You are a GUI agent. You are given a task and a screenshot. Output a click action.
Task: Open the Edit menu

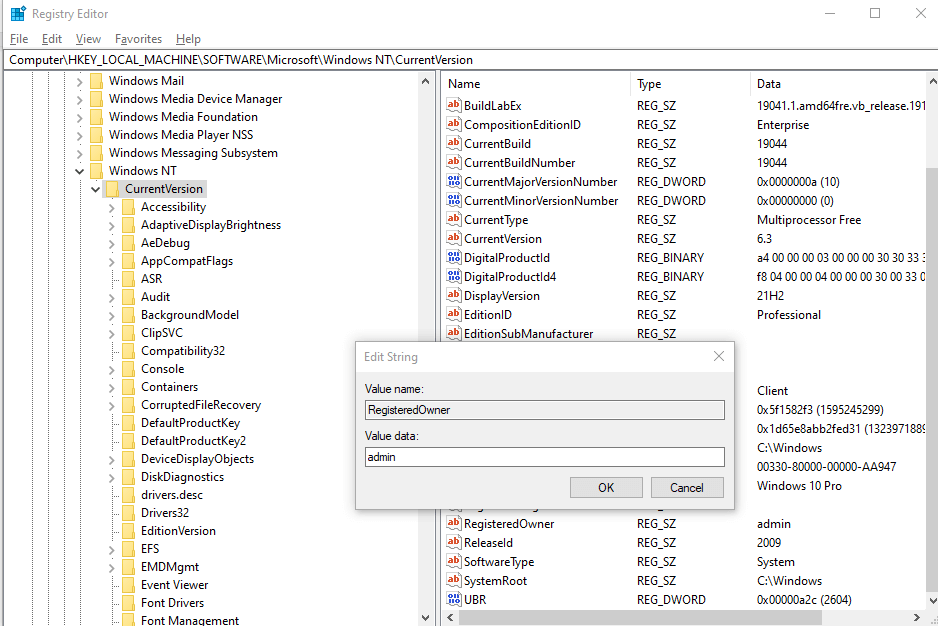click(52, 39)
